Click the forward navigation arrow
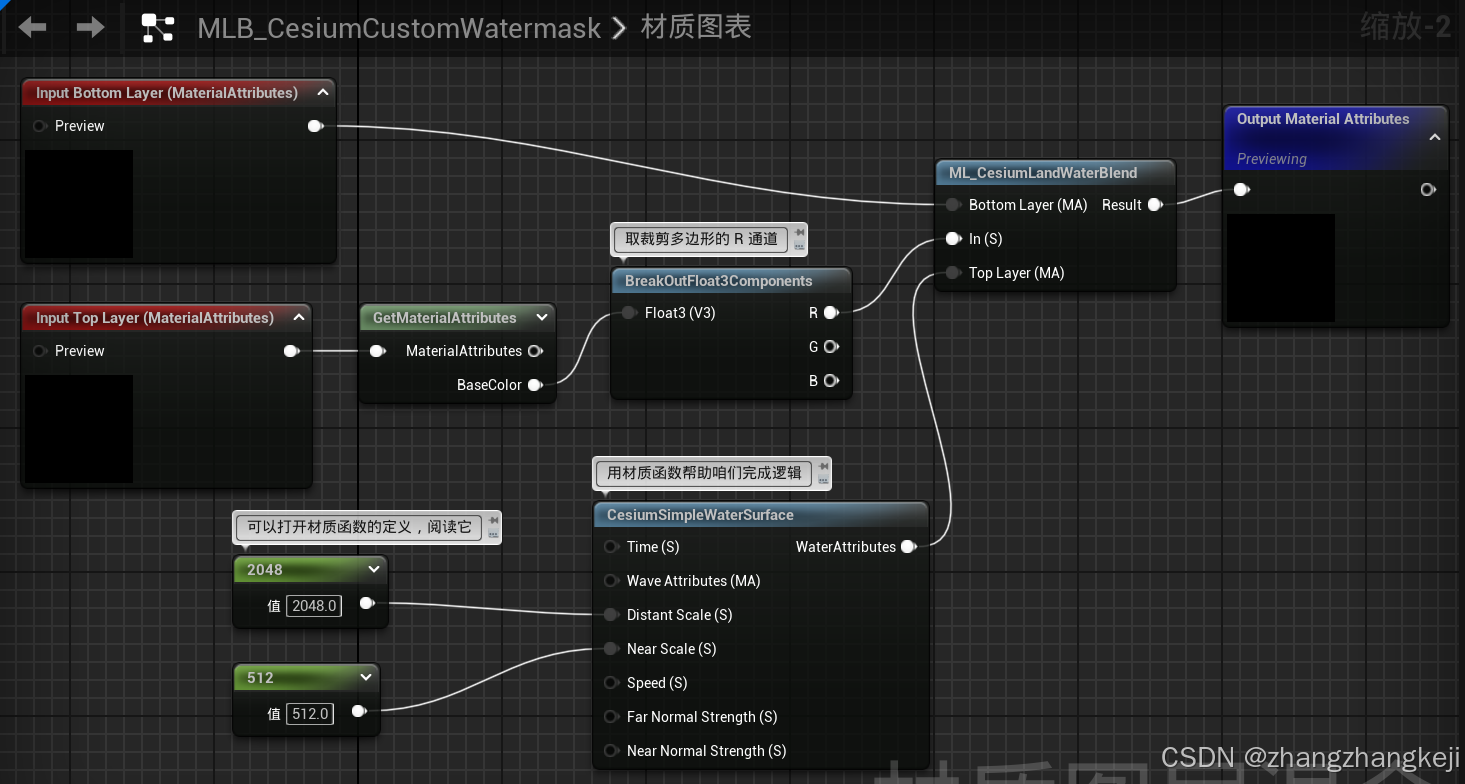 (x=91, y=27)
